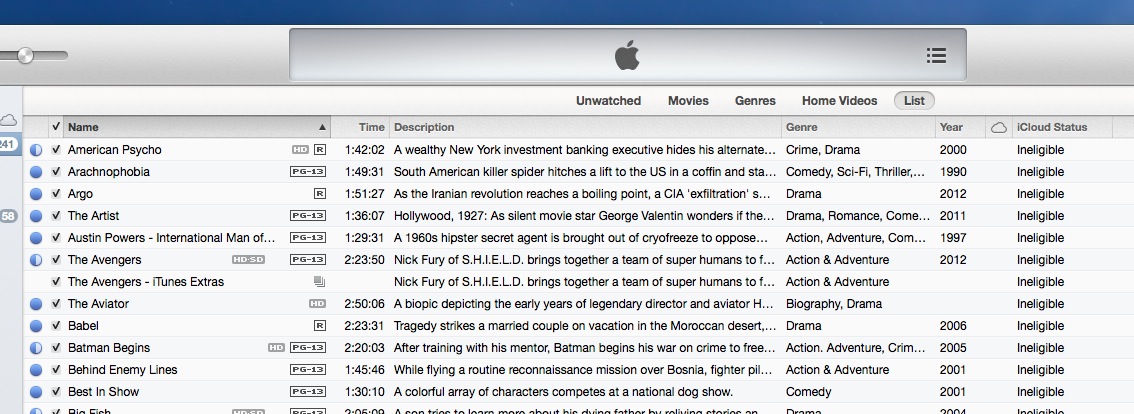Click the unwatched dot for The Aviator
The image size is (1134, 414).
point(36,304)
